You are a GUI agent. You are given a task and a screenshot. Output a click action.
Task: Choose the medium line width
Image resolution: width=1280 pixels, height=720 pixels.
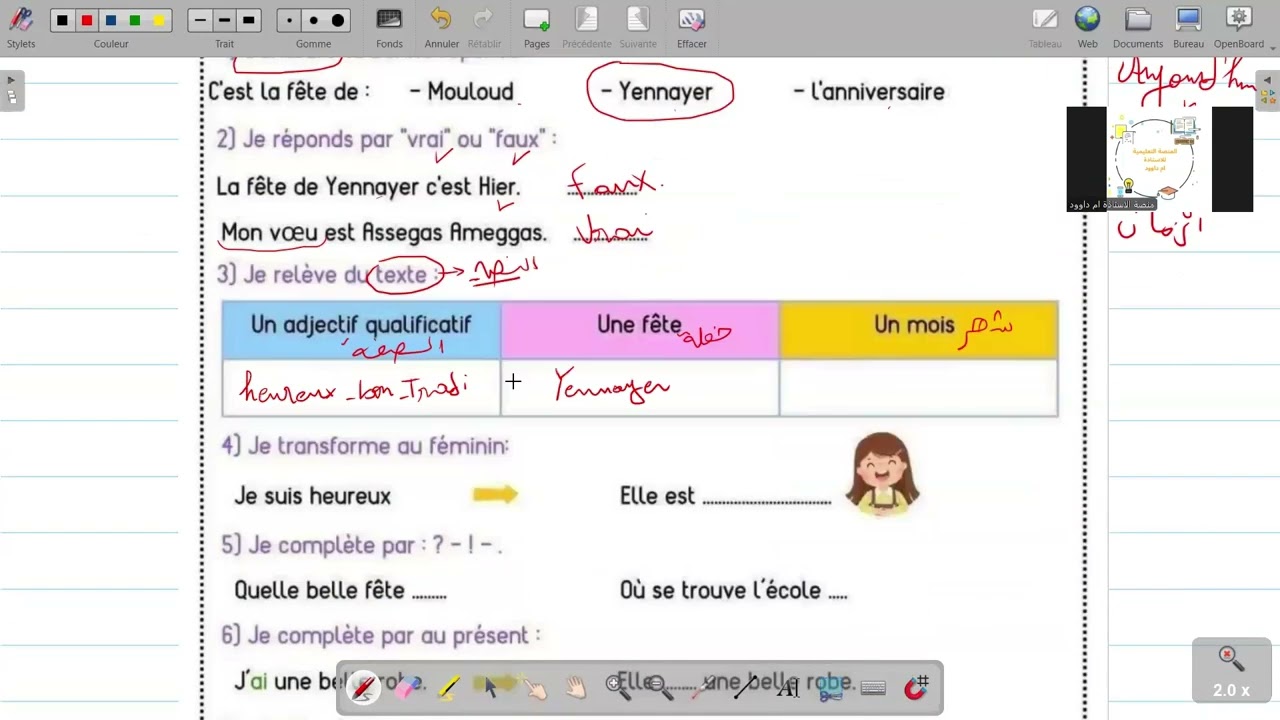coord(224,20)
